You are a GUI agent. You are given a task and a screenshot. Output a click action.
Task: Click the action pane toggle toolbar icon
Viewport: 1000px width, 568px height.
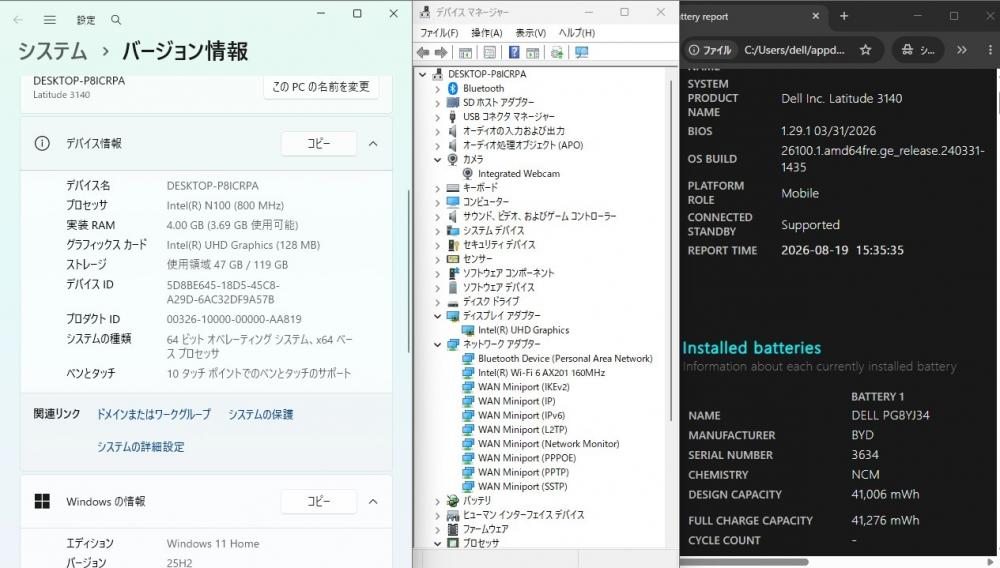[533, 52]
